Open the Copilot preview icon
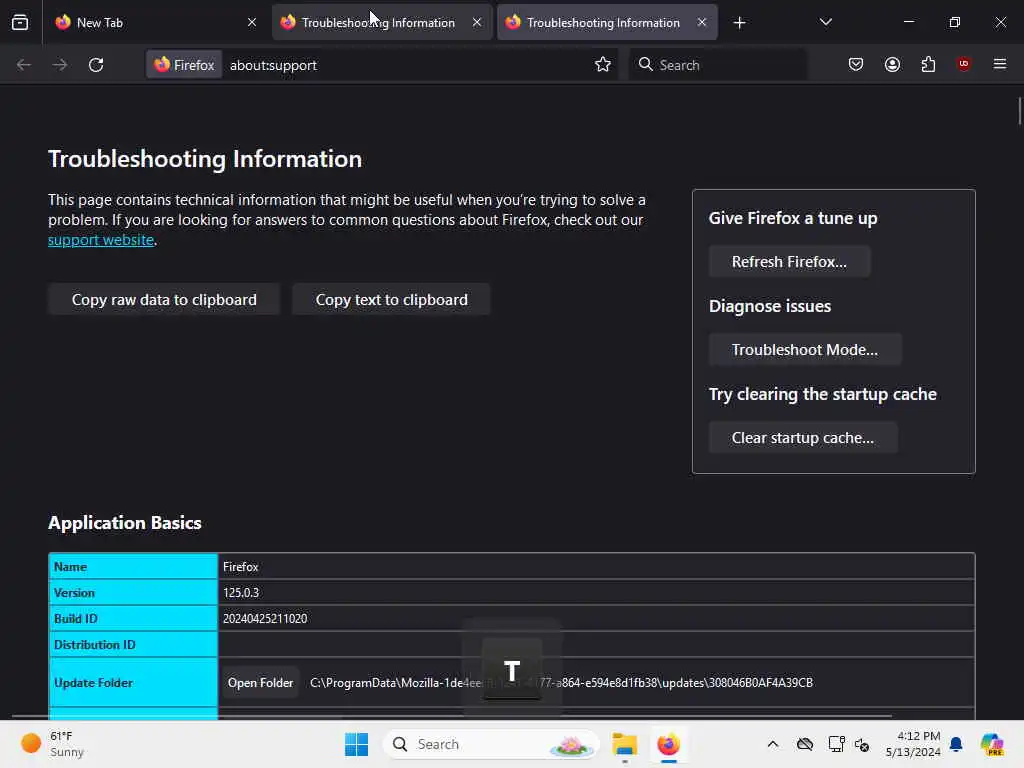This screenshot has height=768, width=1024. (x=992, y=744)
